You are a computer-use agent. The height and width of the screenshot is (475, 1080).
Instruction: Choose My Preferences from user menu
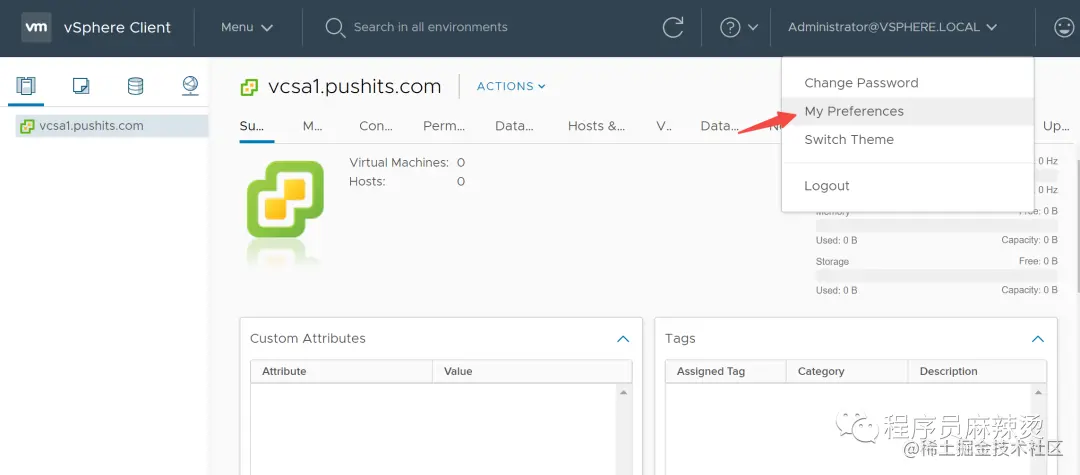(x=908, y=111)
